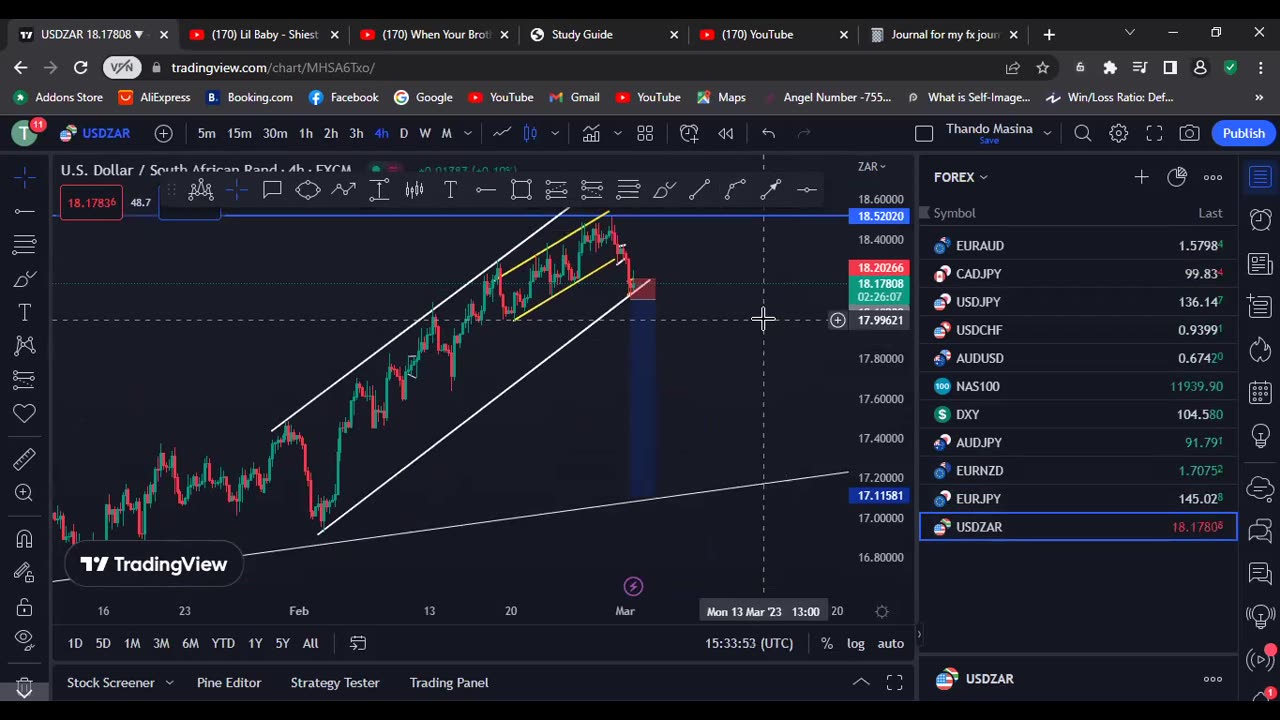This screenshot has width=1280, height=720.
Task: Select the trend line tool in left toolbar
Action: click(25, 211)
